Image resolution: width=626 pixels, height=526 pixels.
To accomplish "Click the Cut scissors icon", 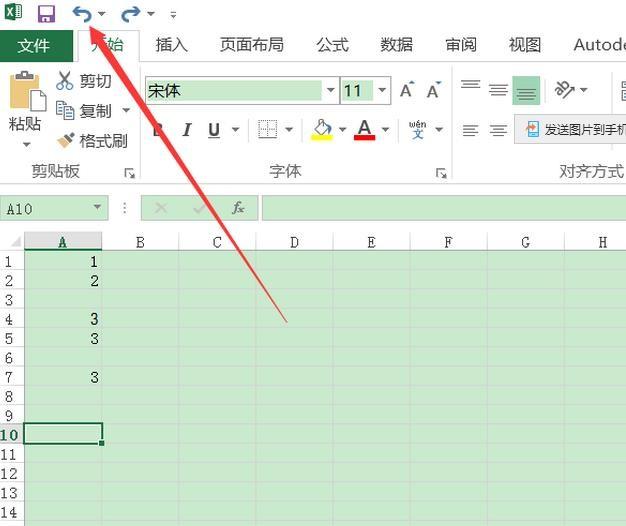I will tap(66, 81).
